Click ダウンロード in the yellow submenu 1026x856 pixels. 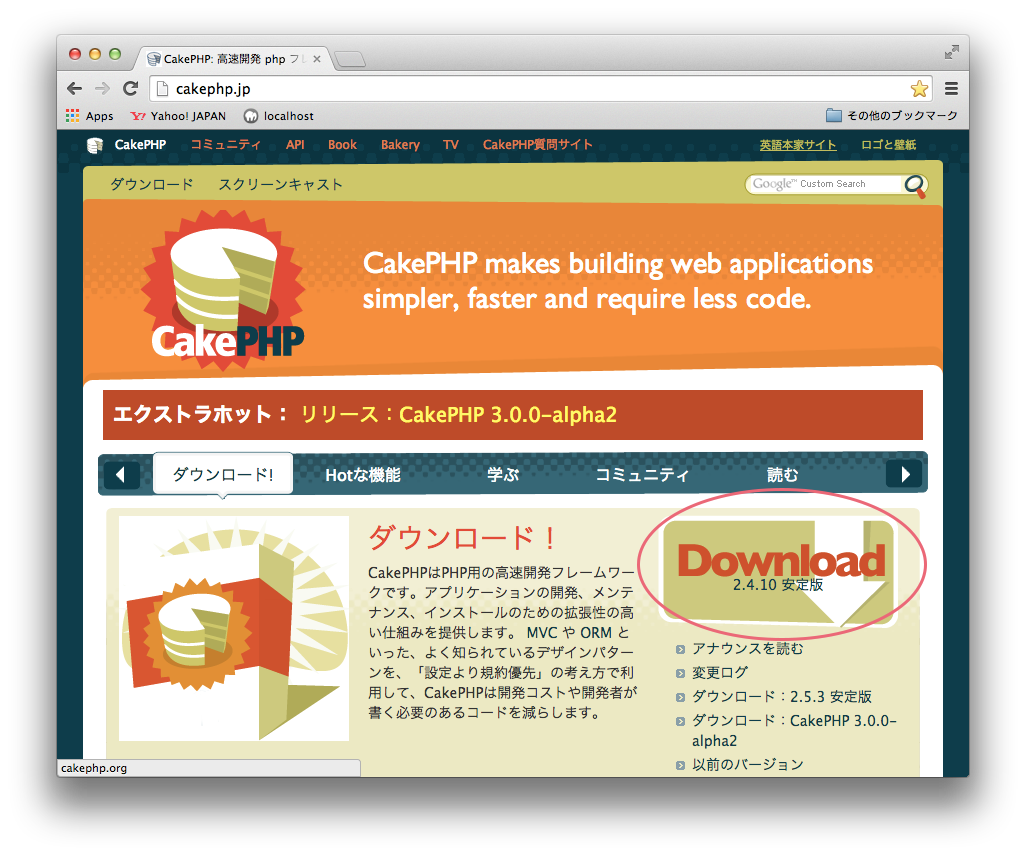click(x=152, y=185)
